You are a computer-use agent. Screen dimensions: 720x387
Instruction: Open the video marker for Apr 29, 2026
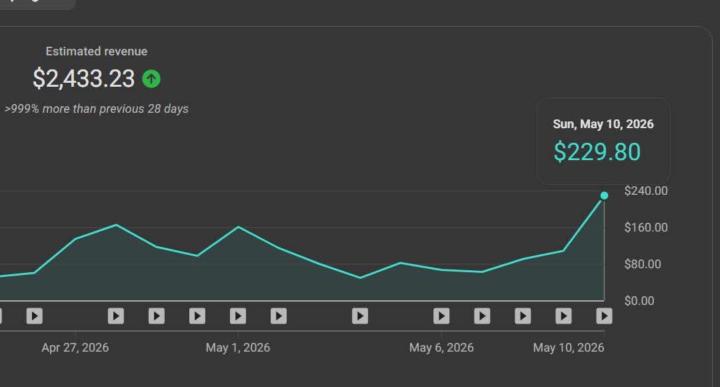[157, 316]
